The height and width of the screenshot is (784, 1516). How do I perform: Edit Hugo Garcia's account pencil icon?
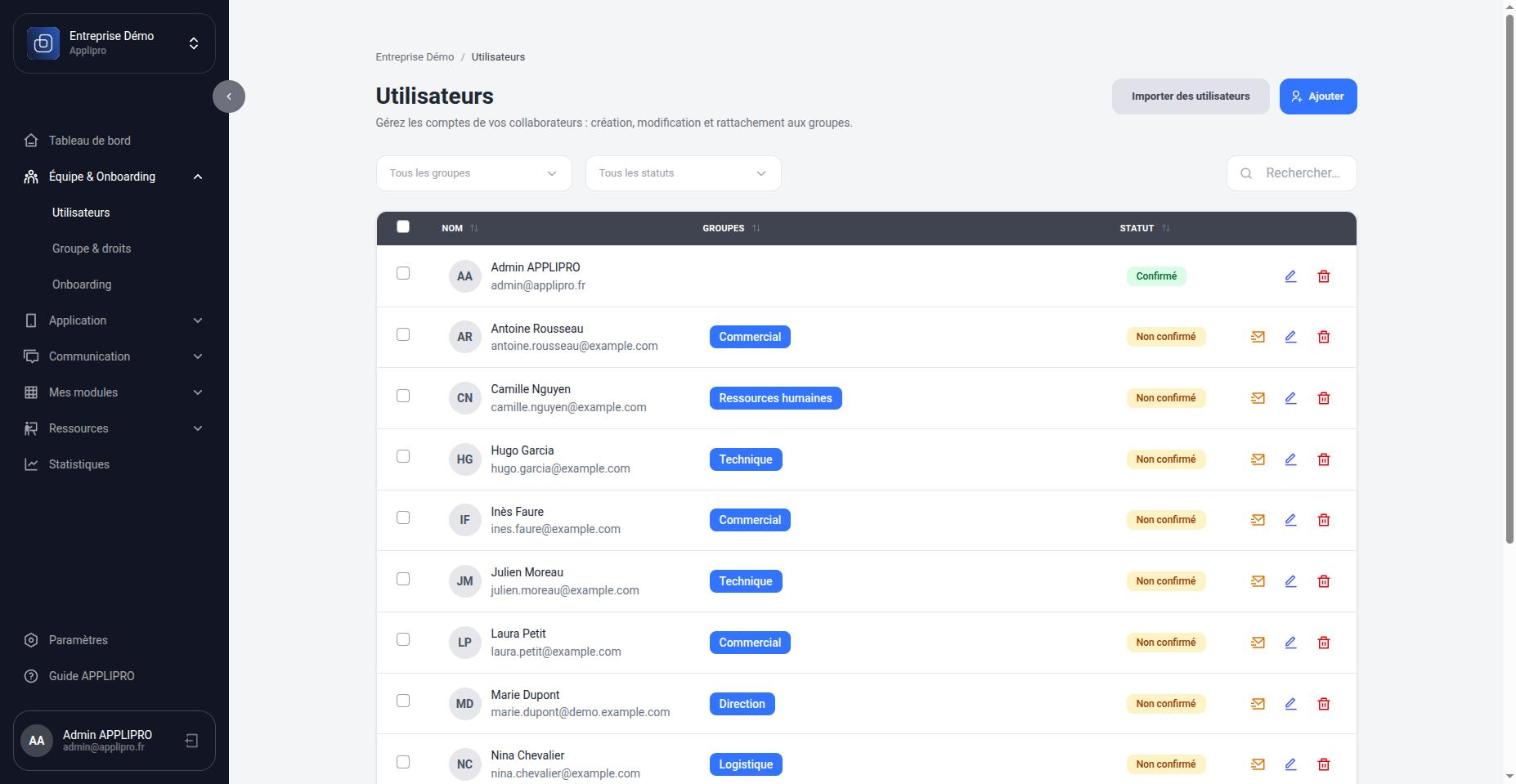[x=1290, y=459]
